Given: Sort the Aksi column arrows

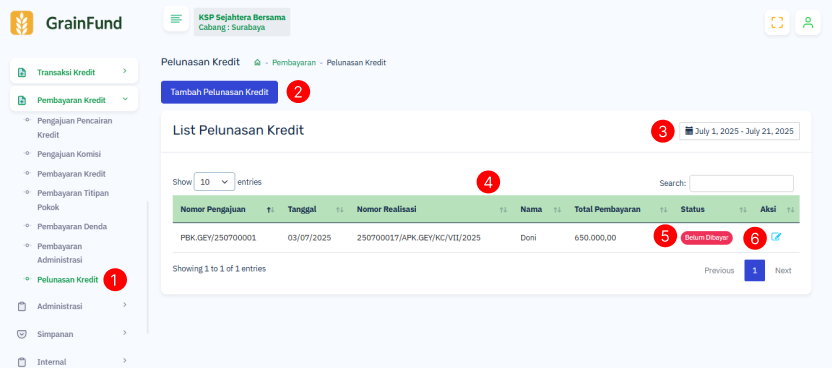Looking at the screenshot, I should 791,210.
